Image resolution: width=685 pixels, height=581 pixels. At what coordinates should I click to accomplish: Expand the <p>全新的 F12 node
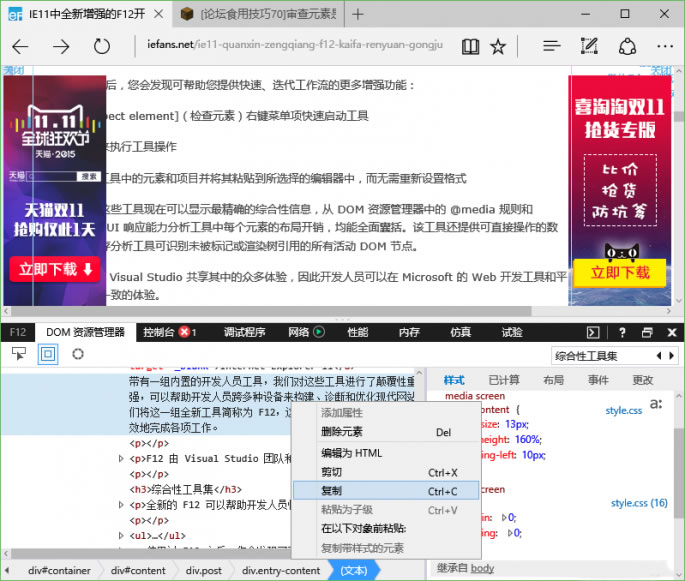pos(122,505)
